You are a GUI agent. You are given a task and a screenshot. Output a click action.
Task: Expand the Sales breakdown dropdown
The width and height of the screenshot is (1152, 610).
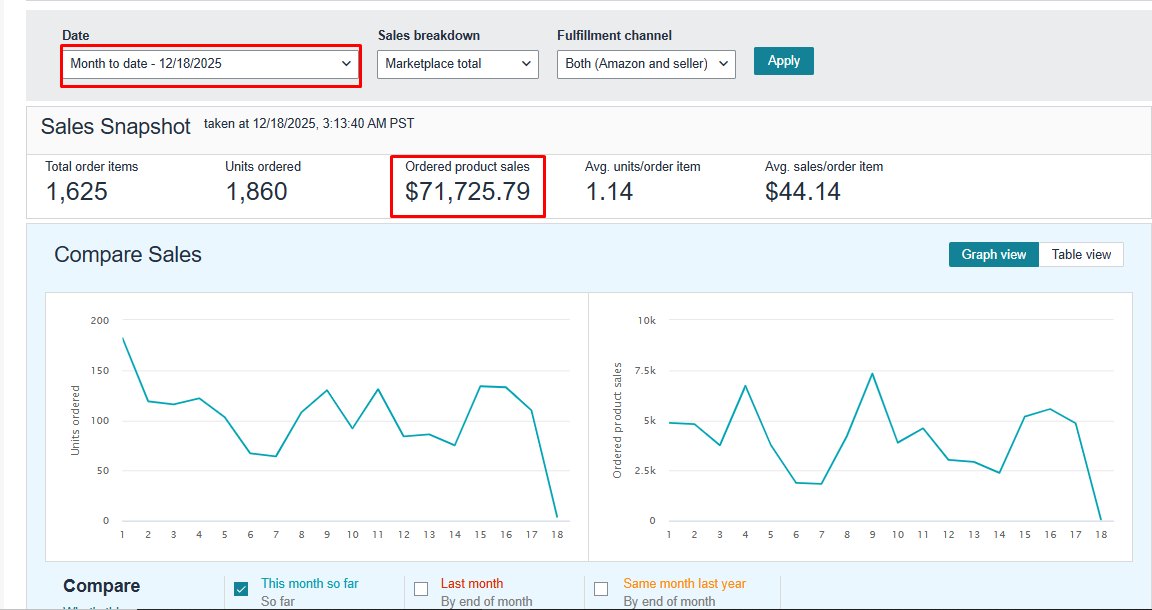coord(458,64)
